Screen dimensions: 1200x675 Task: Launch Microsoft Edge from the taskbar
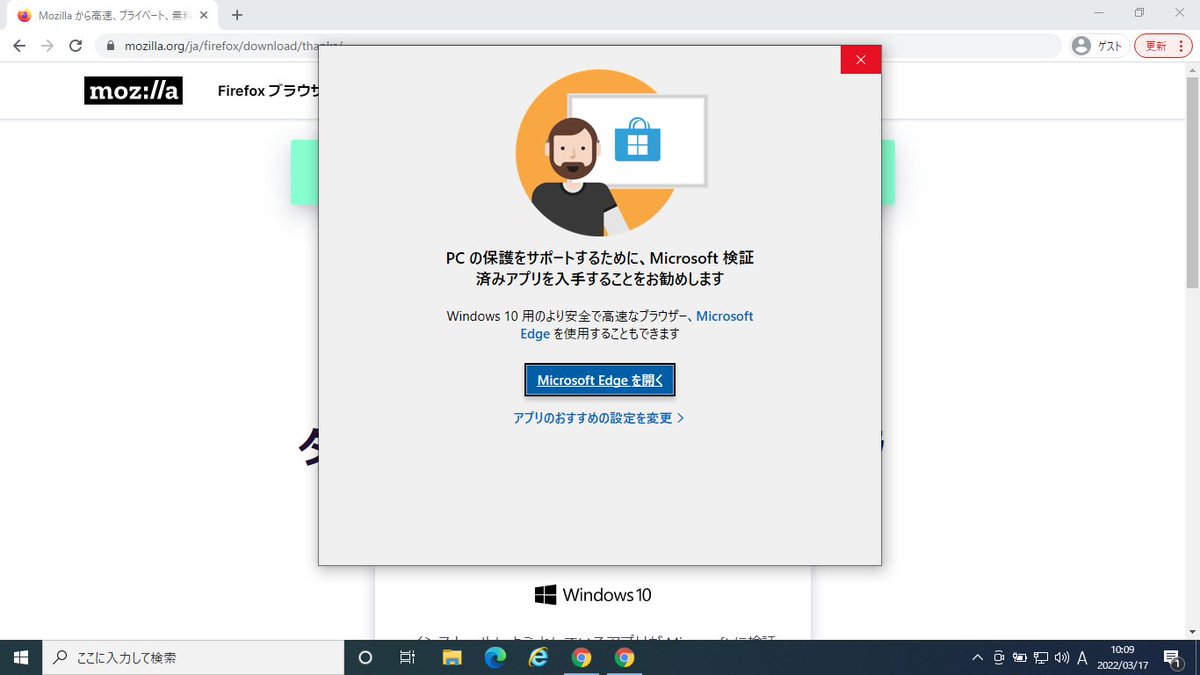pos(495,657)
